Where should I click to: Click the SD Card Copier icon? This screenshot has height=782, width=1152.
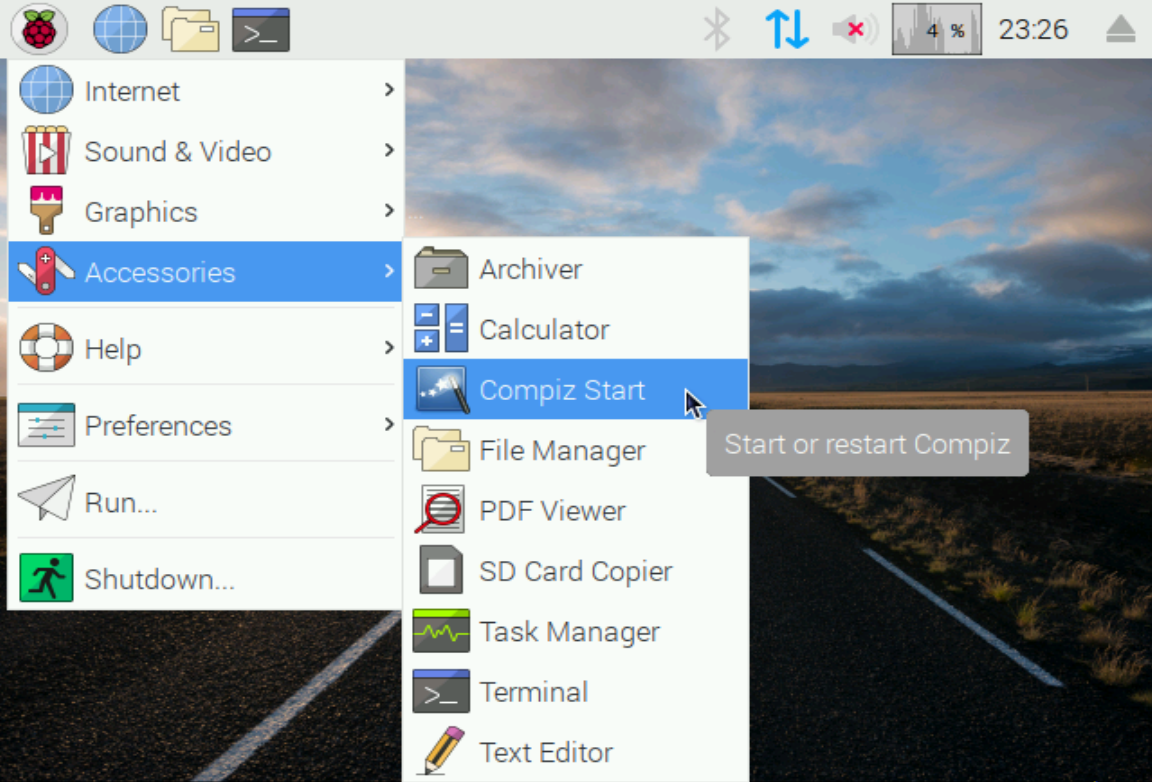click(441, 570)
